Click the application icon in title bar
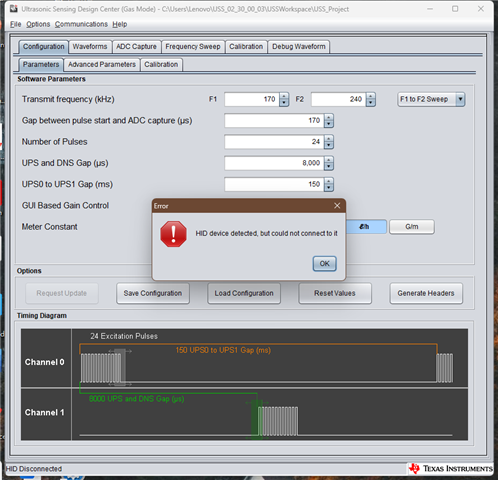 coord(14,9)
